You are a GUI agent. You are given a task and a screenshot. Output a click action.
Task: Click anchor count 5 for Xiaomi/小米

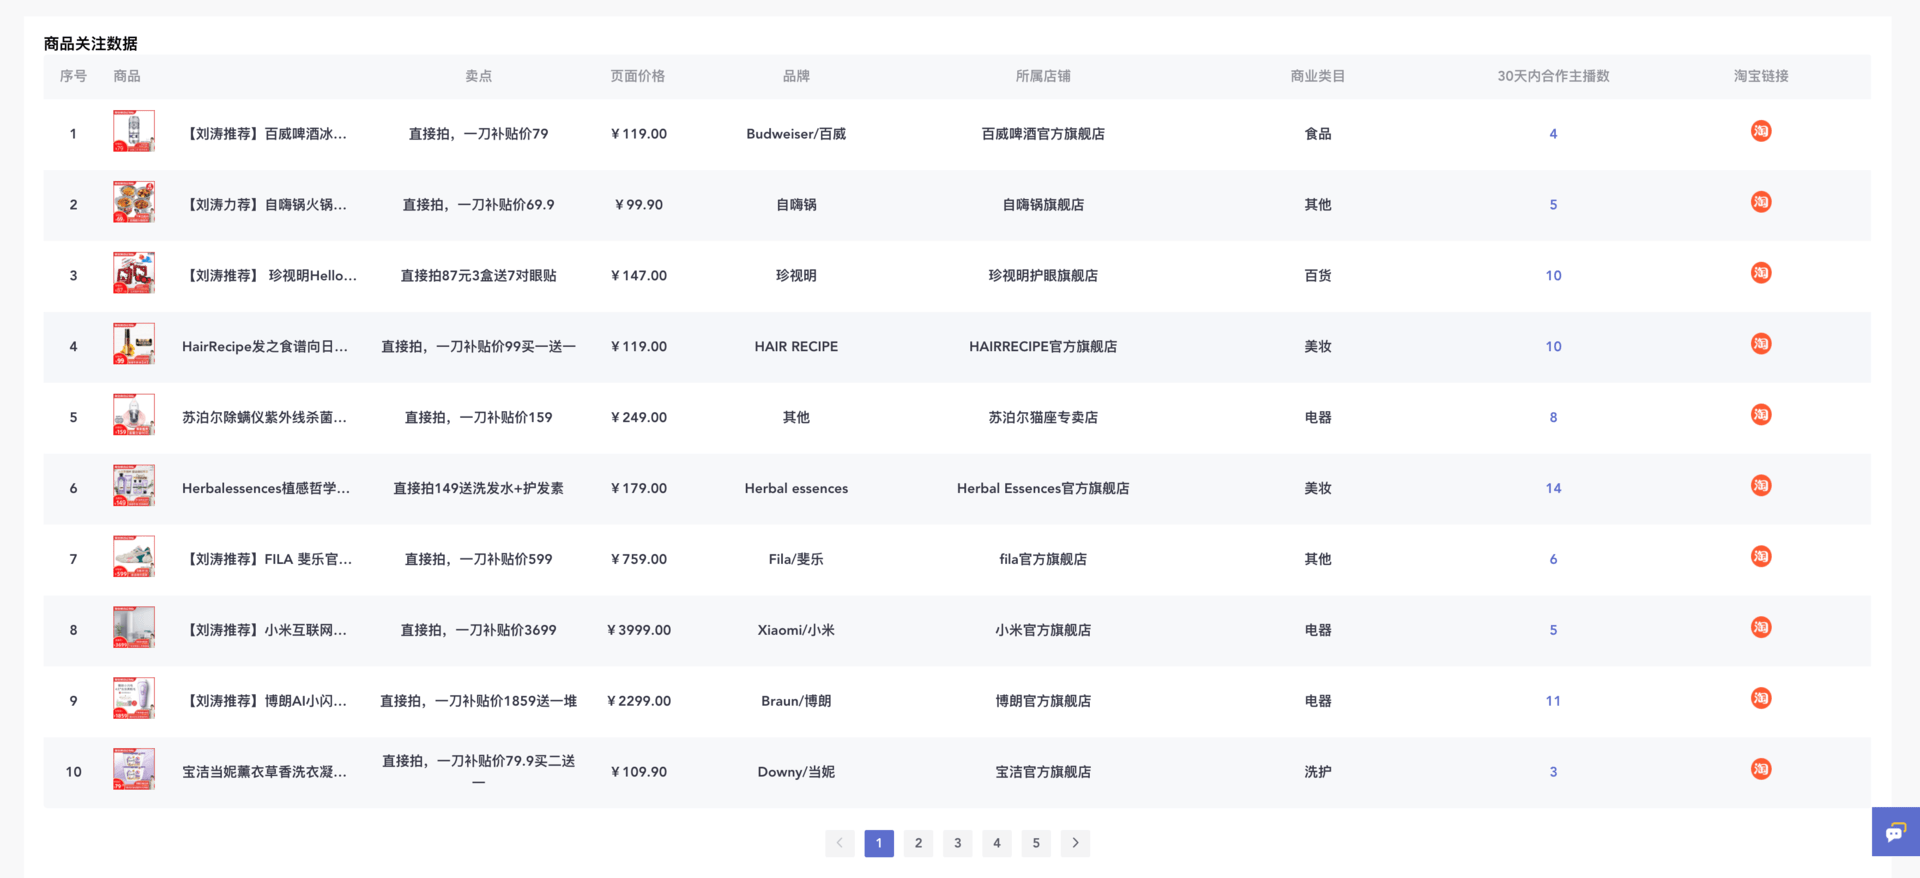tap(1553, 631)
